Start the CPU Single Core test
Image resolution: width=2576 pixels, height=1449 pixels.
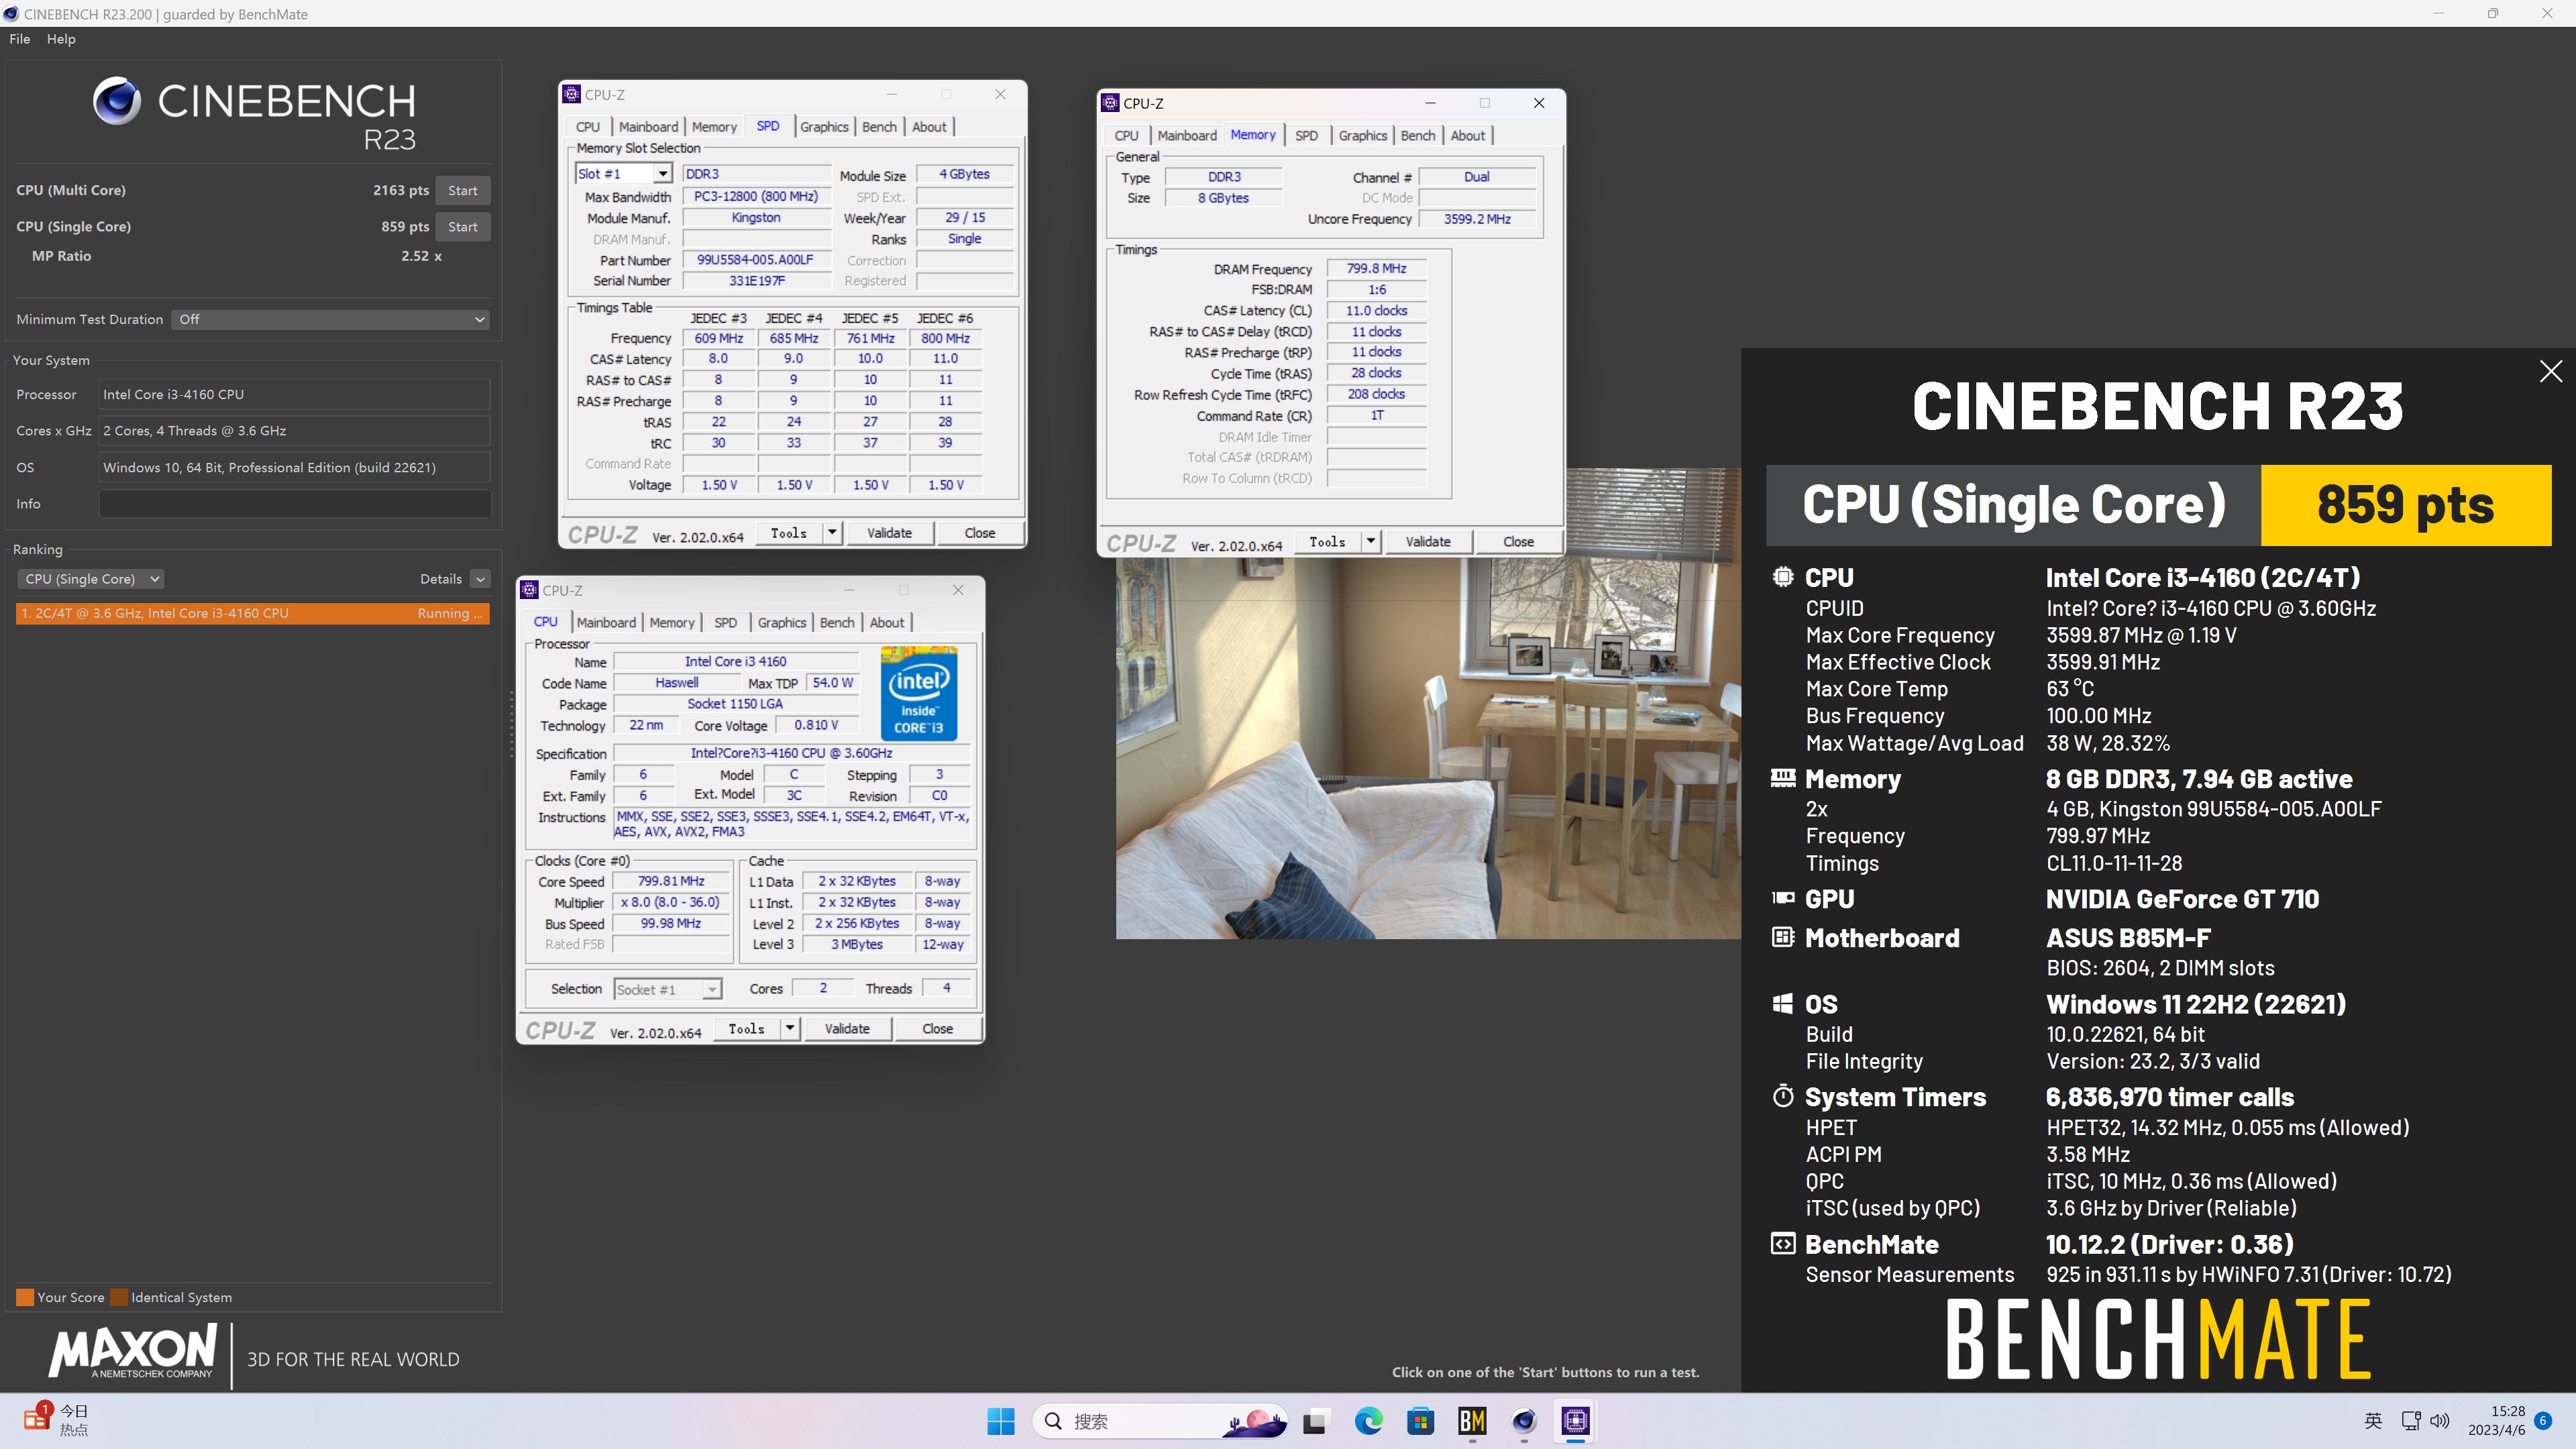click(x=462, y=227)
